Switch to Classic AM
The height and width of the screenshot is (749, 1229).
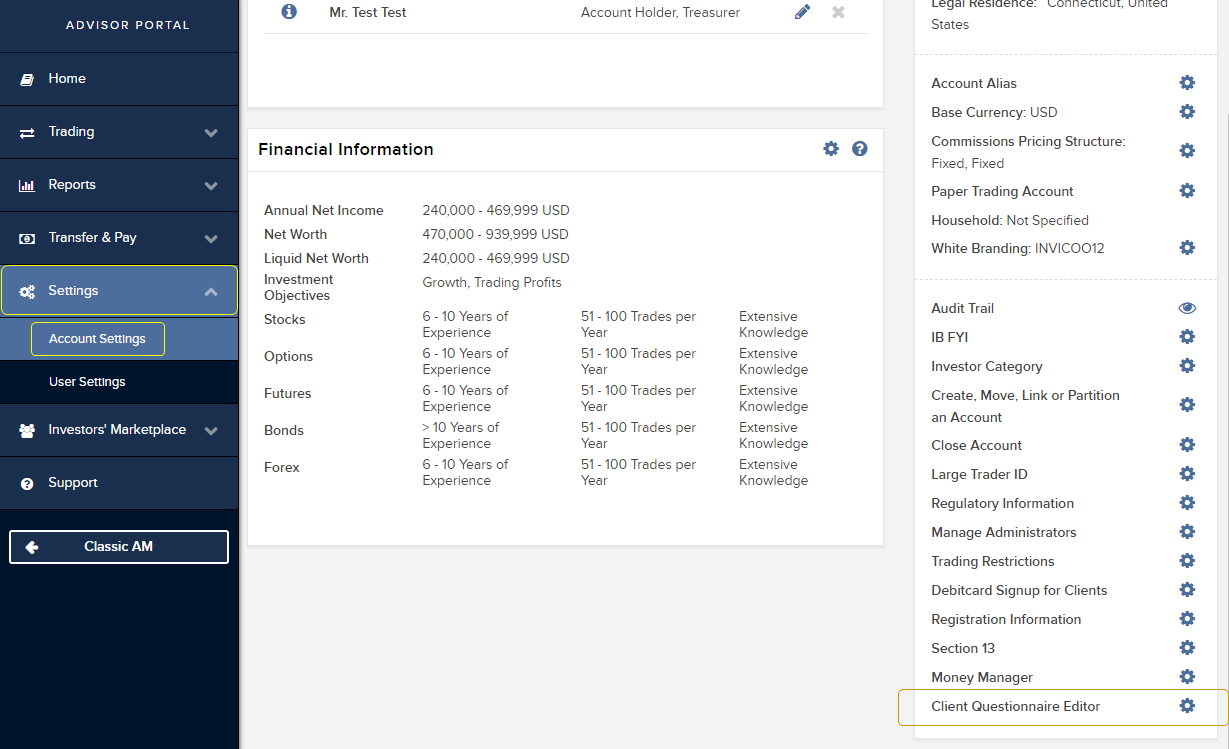[x=119, y=547]
